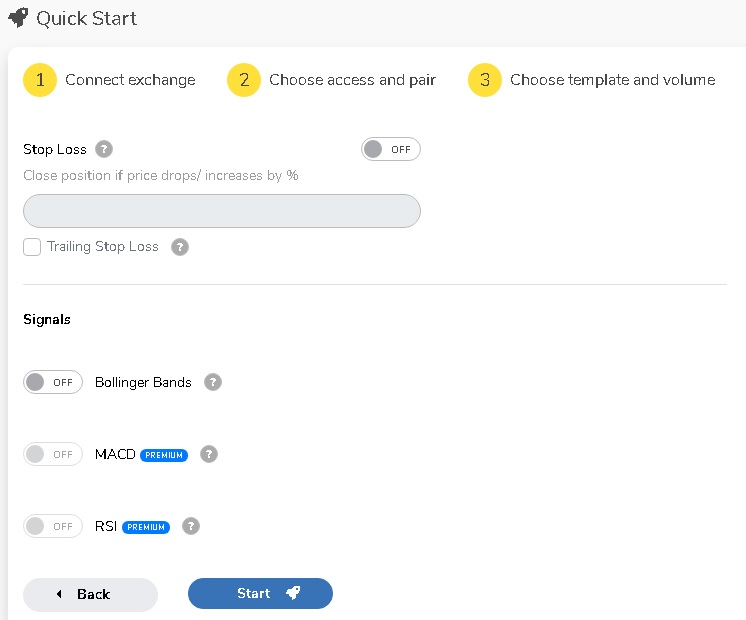Toggle the Stop Loss switch on
746x620 pixels.
(x=391, y=149)
